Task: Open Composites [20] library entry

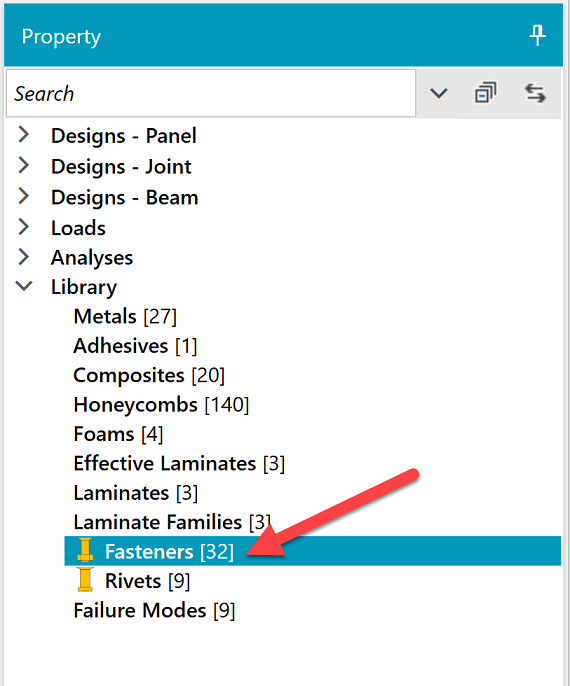Action: (149, 375)
